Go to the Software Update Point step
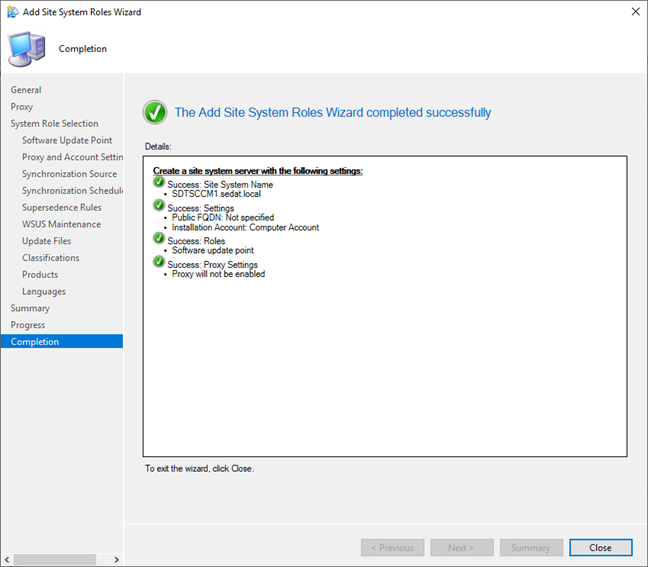Viewport: 648px width, 567px height. 67,140
